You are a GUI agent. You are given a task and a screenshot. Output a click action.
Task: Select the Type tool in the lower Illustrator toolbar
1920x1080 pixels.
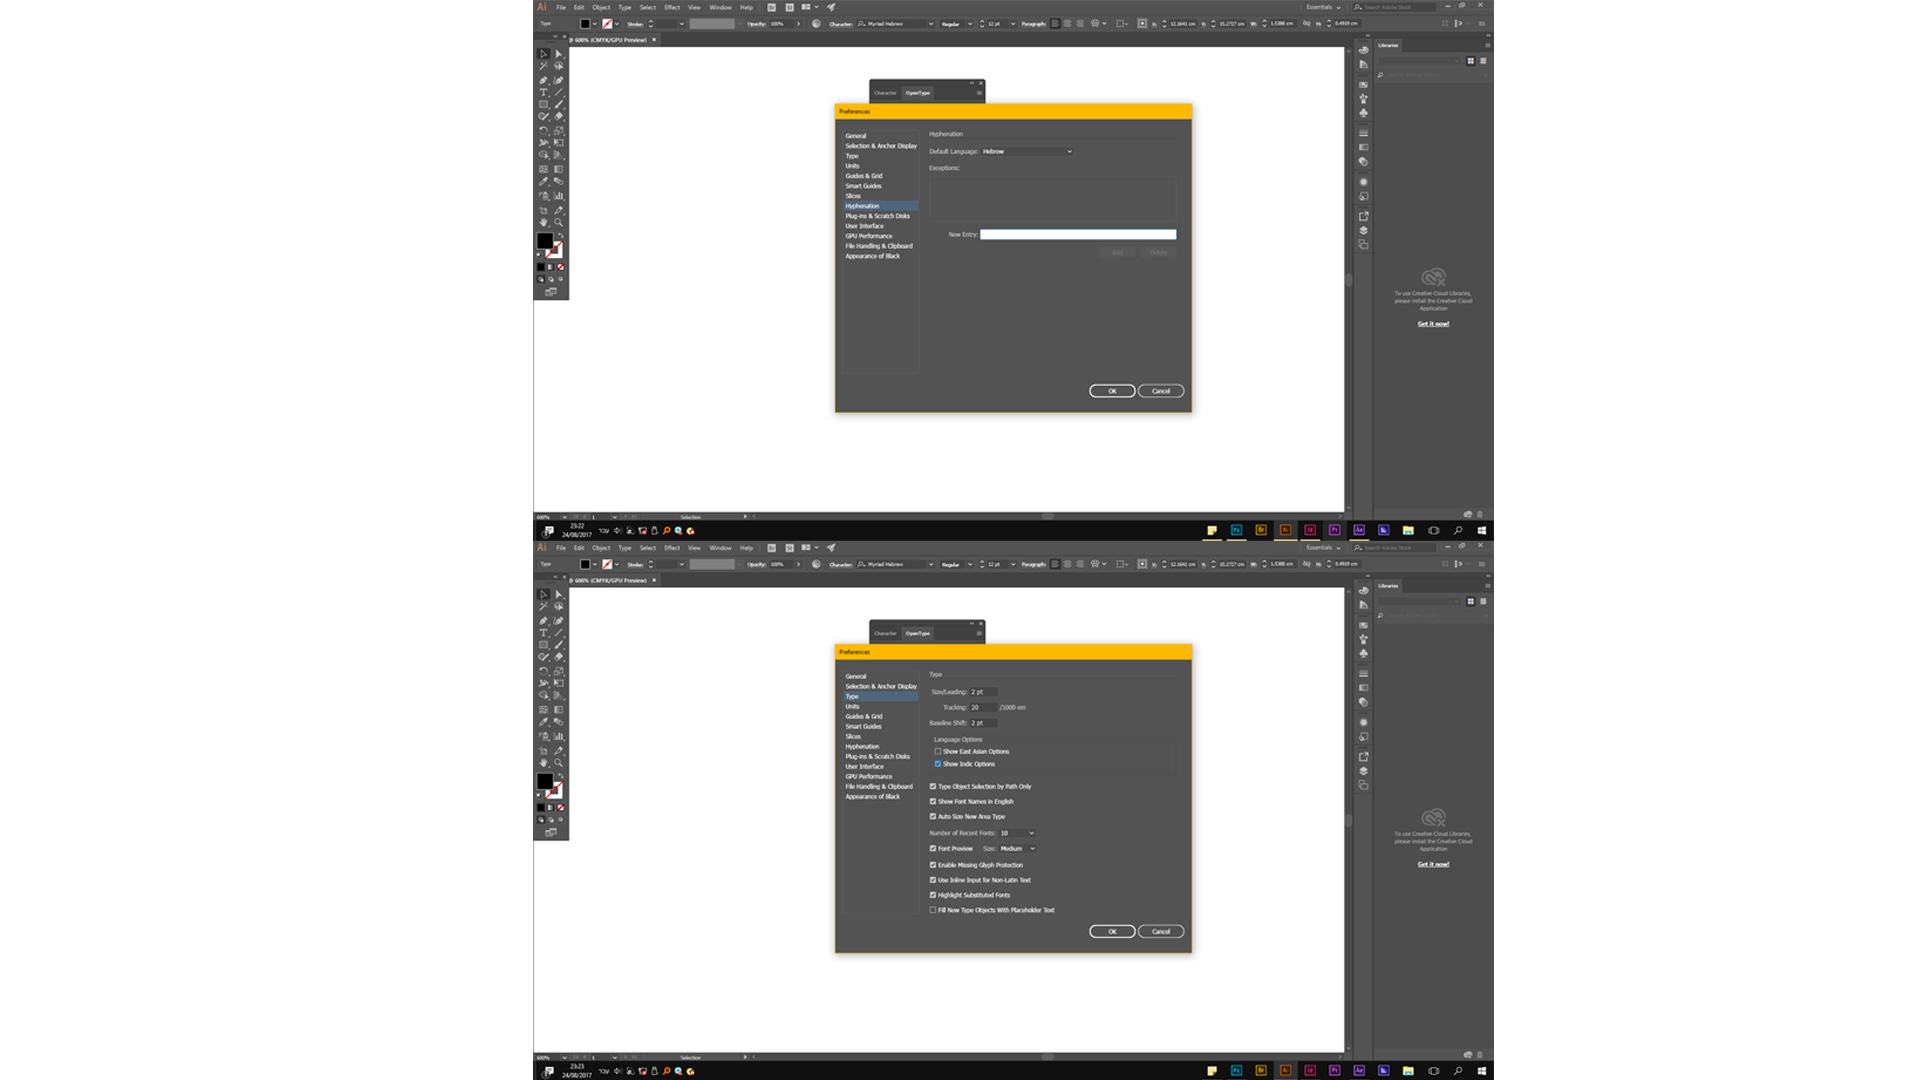pyautogui.click(x=544, y=633)
